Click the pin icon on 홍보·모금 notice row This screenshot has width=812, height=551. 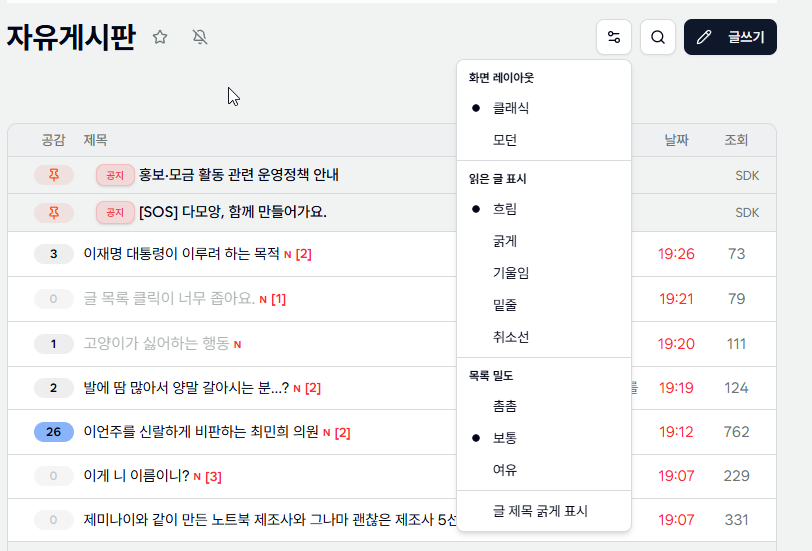[54, 175]
